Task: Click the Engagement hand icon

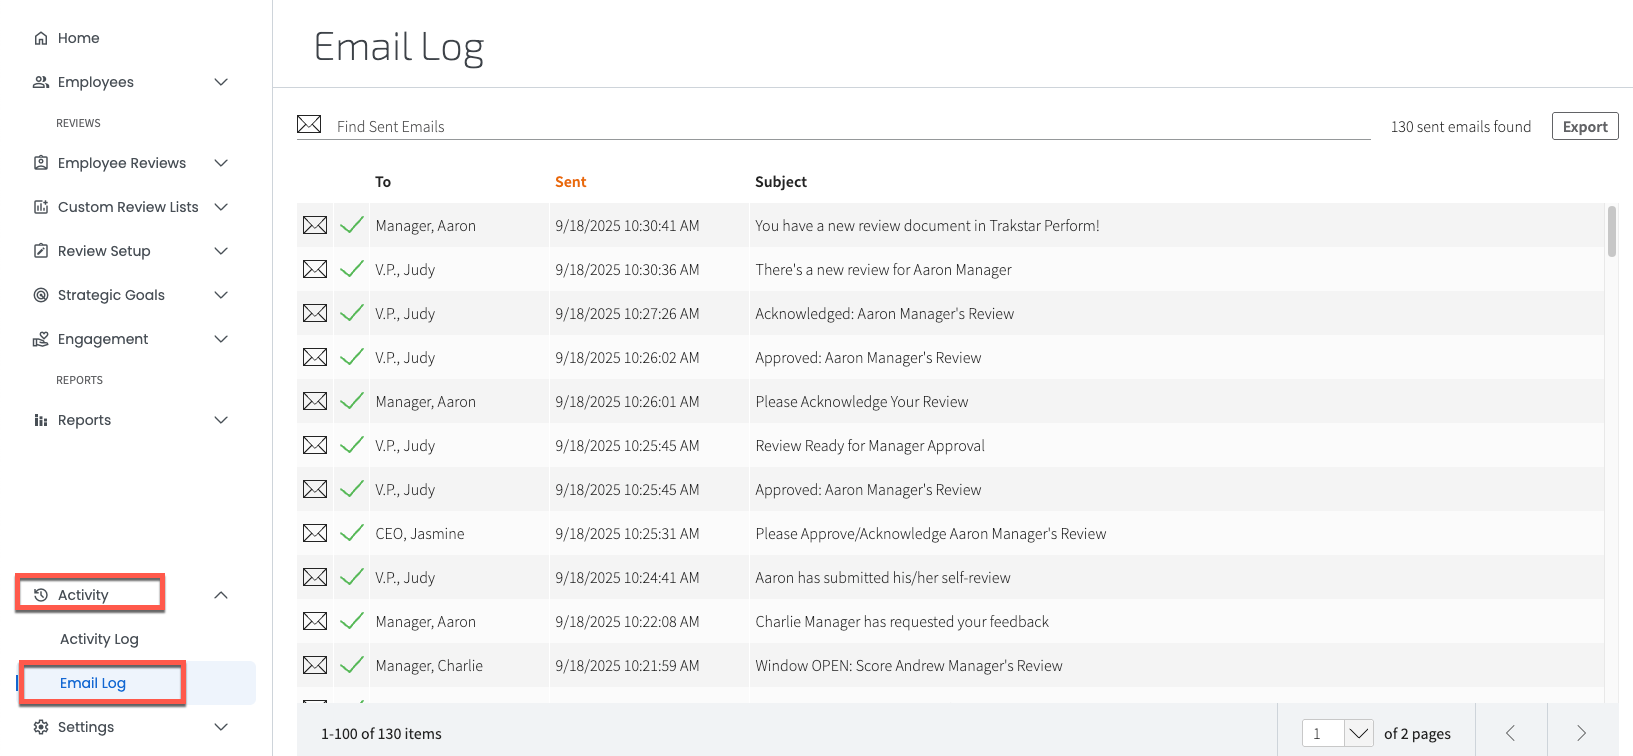Action: coord(41,339)
